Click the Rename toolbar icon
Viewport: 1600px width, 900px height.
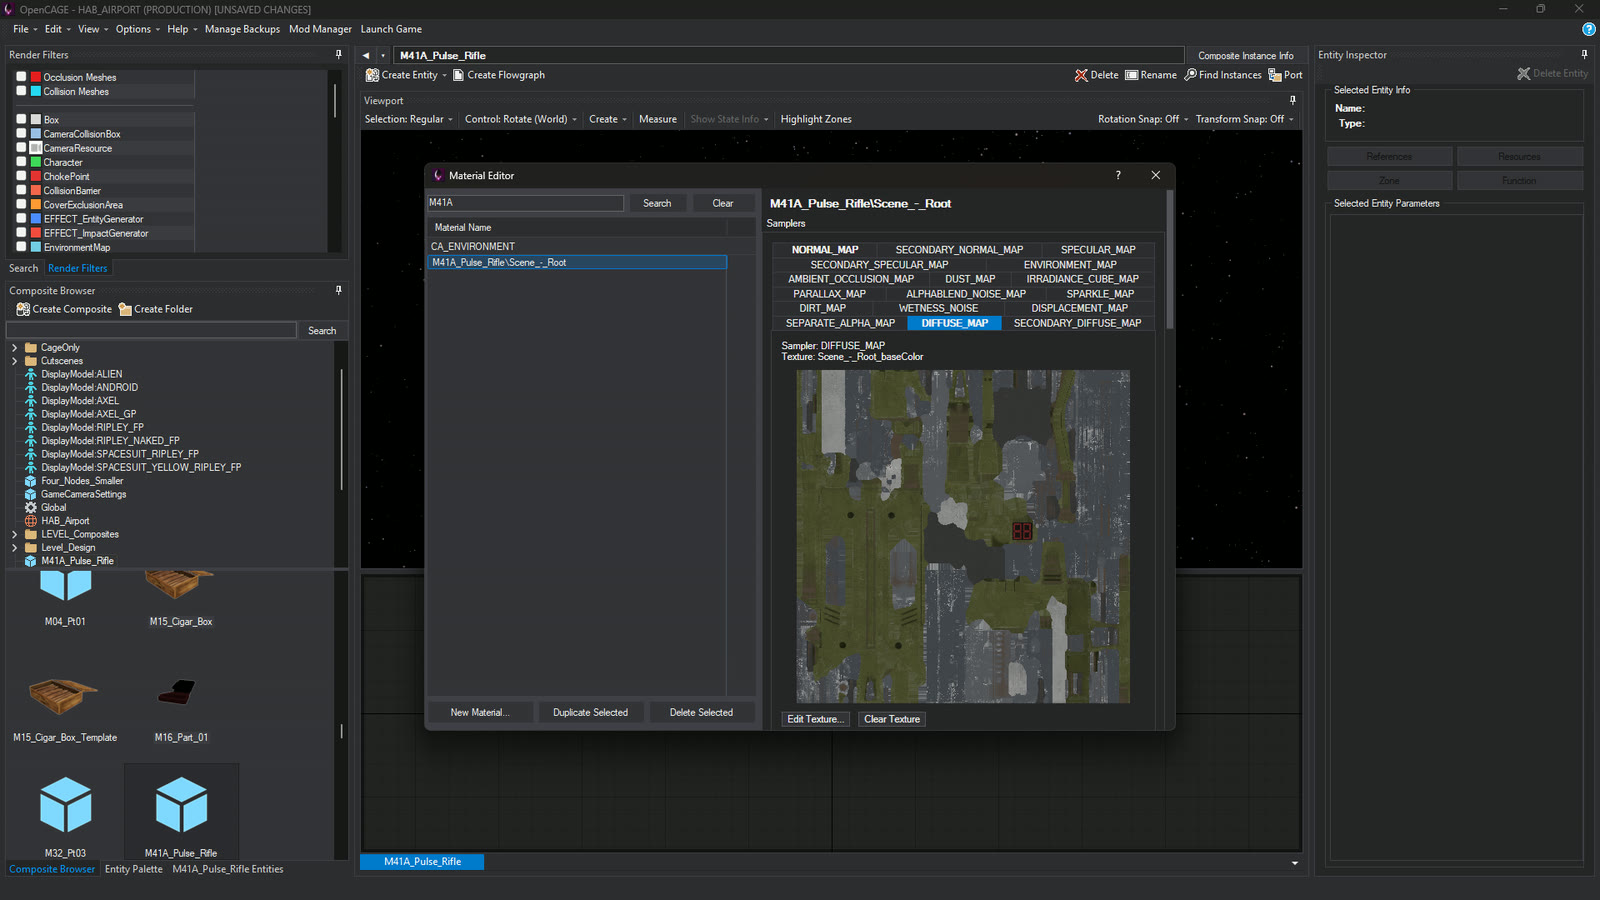click(1132, 75)
